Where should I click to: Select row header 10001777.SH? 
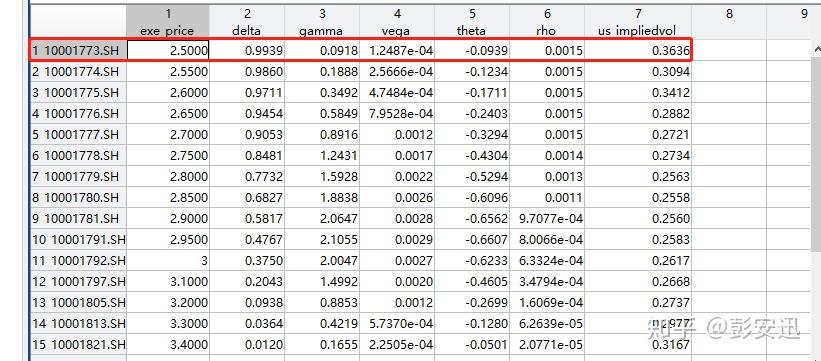pyautogui.click(x=78, y=135)
